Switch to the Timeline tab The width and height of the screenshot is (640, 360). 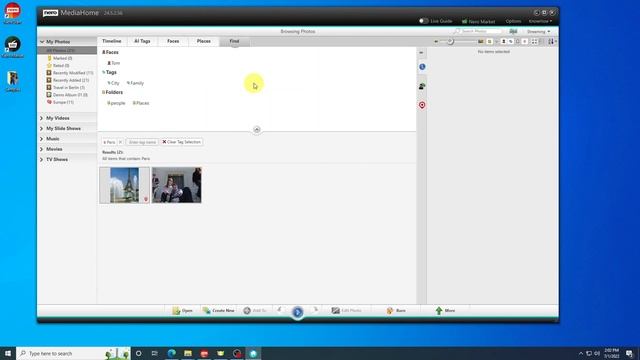point(111,41)
